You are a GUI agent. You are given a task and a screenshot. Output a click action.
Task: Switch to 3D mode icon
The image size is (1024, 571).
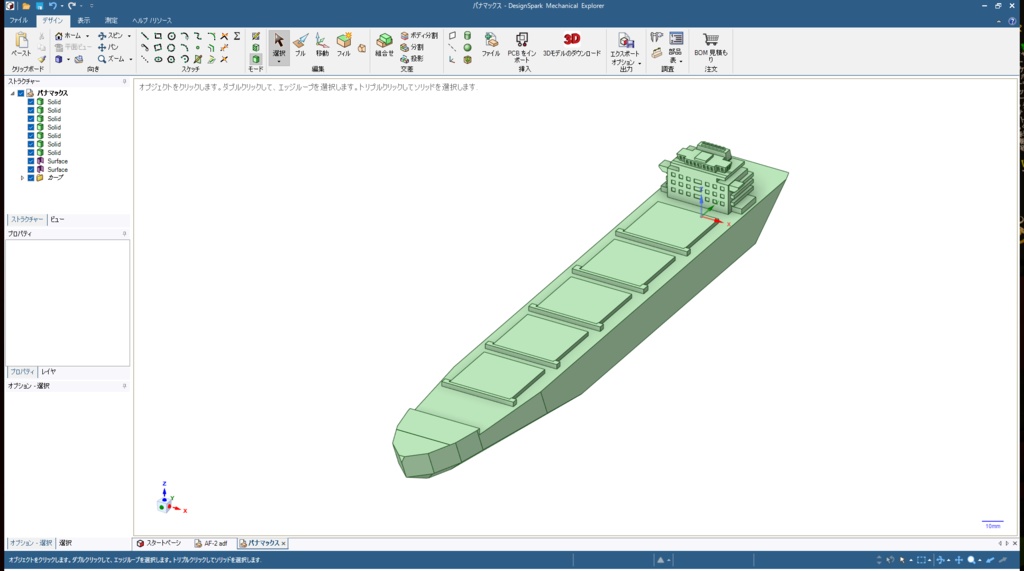click(256, 59)
